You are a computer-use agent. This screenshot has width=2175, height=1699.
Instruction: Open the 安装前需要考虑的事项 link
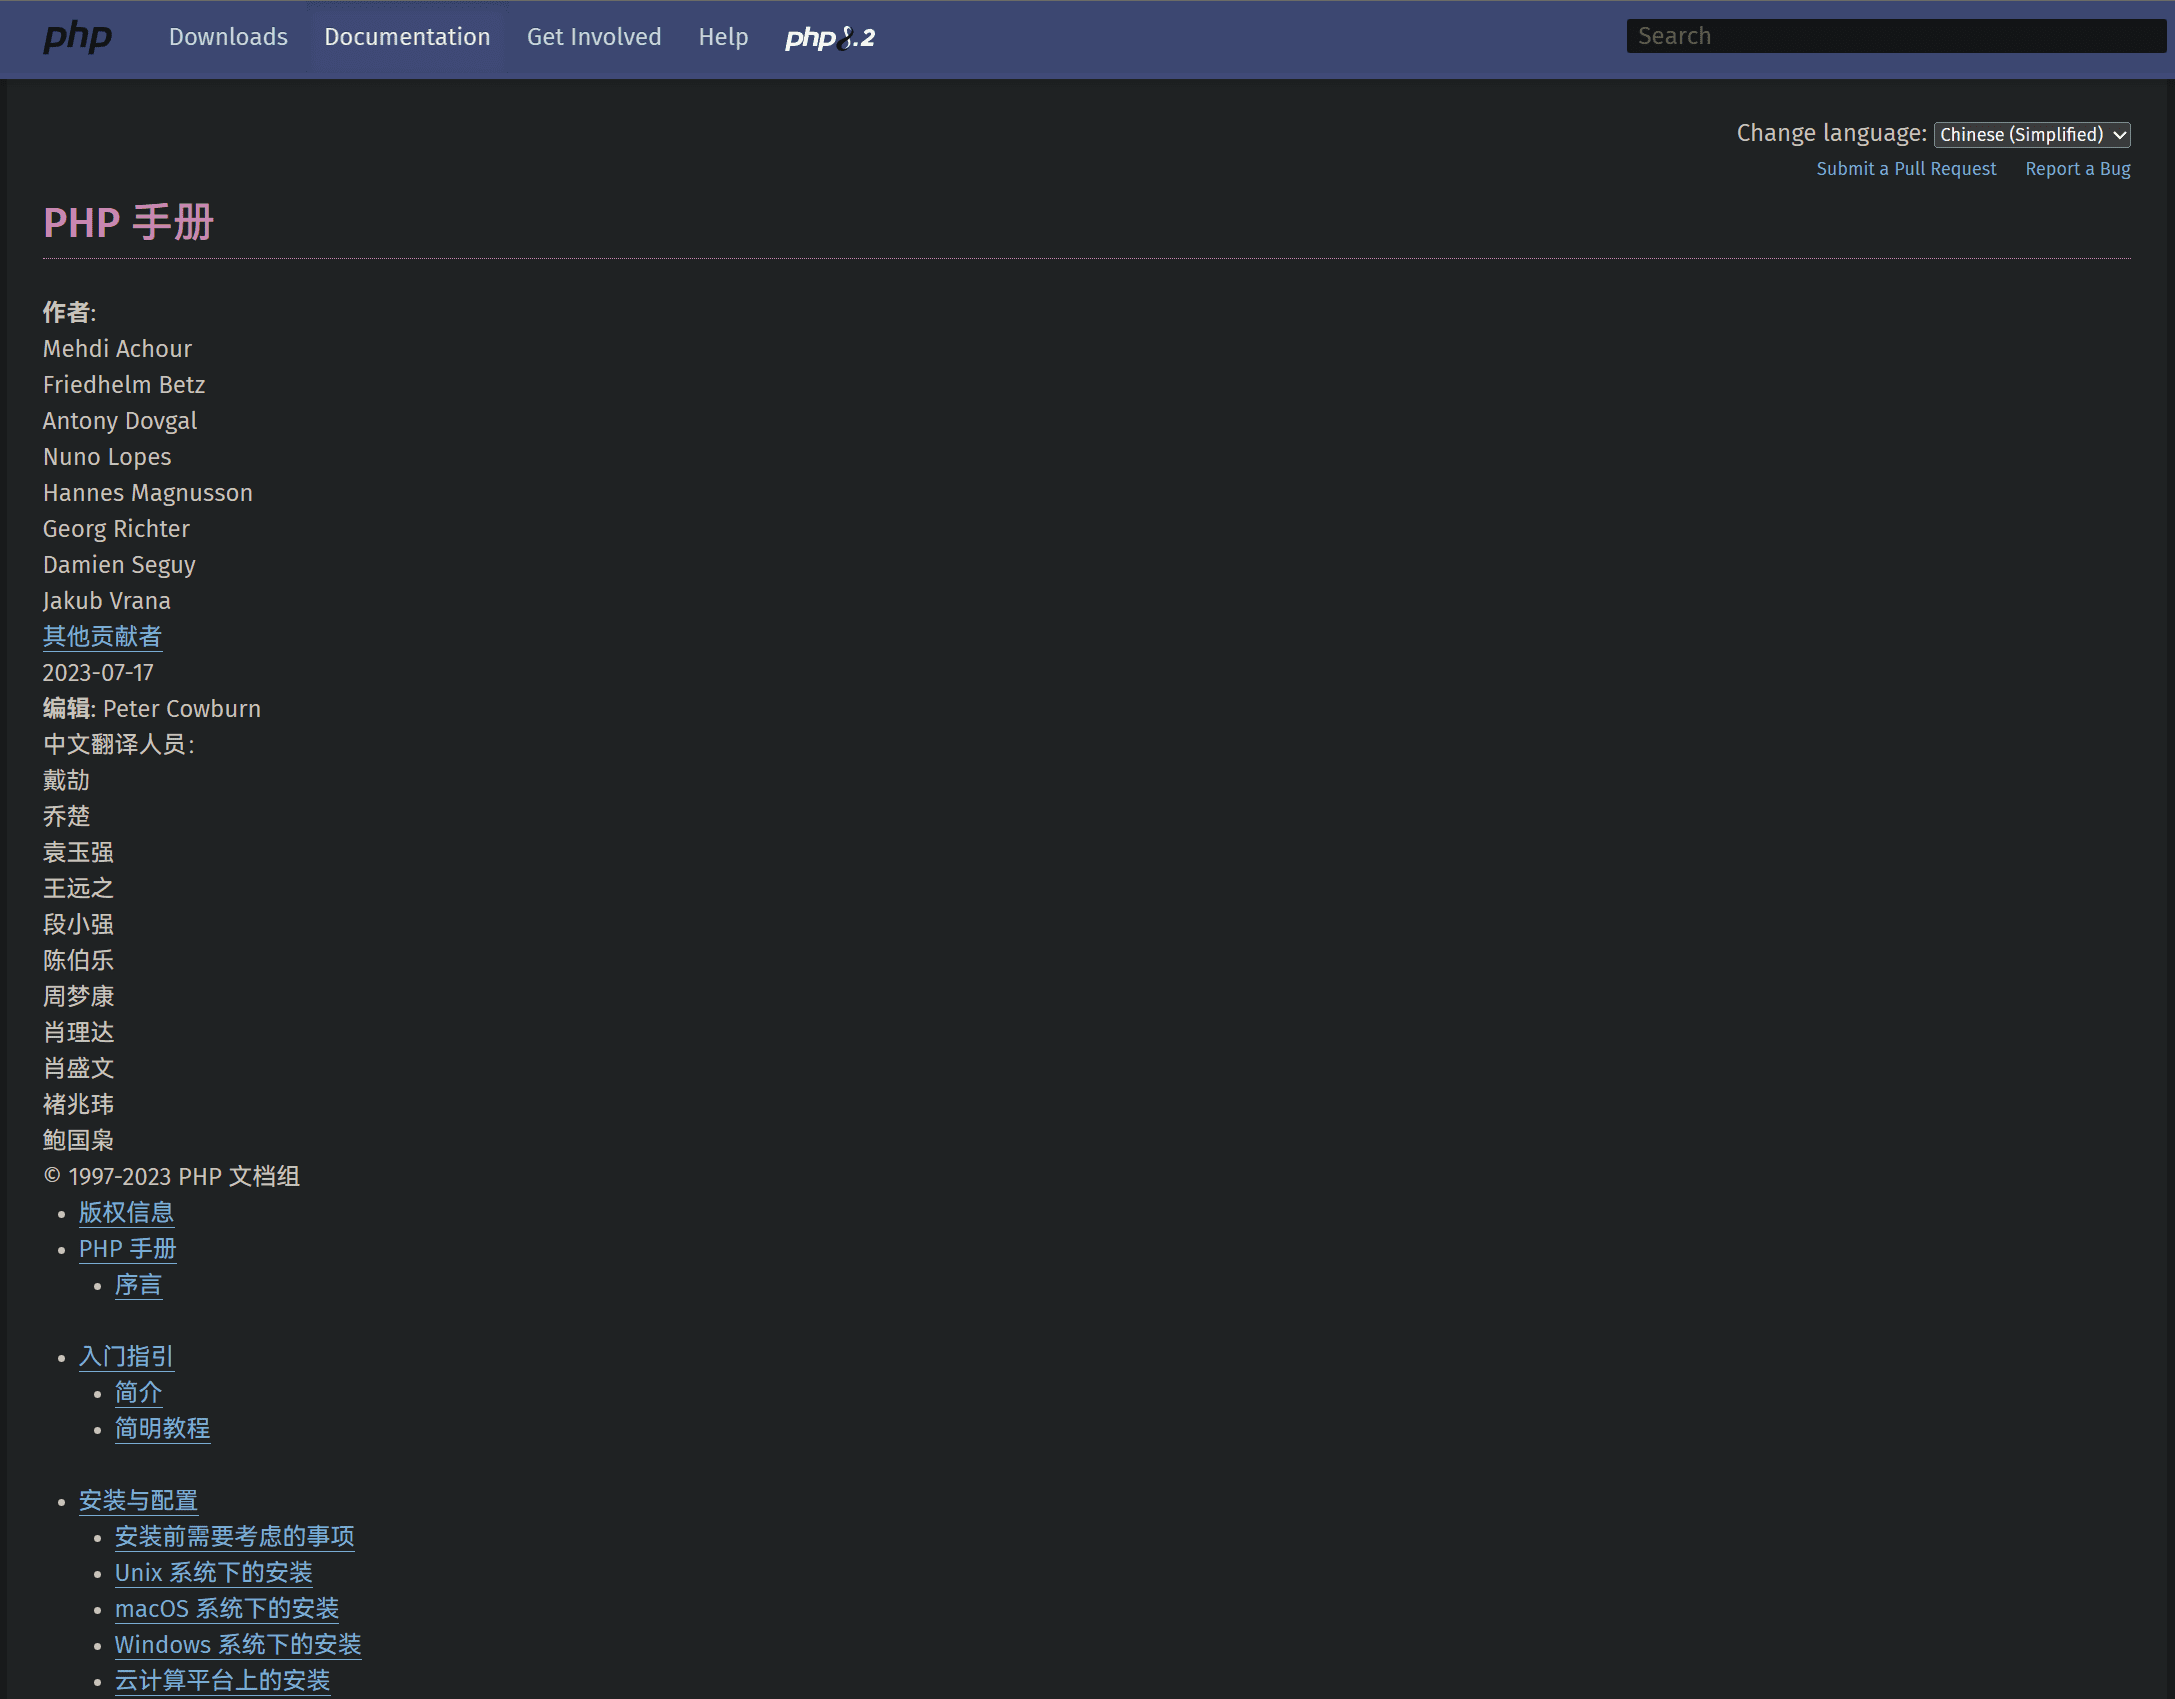click(234, 1537)
